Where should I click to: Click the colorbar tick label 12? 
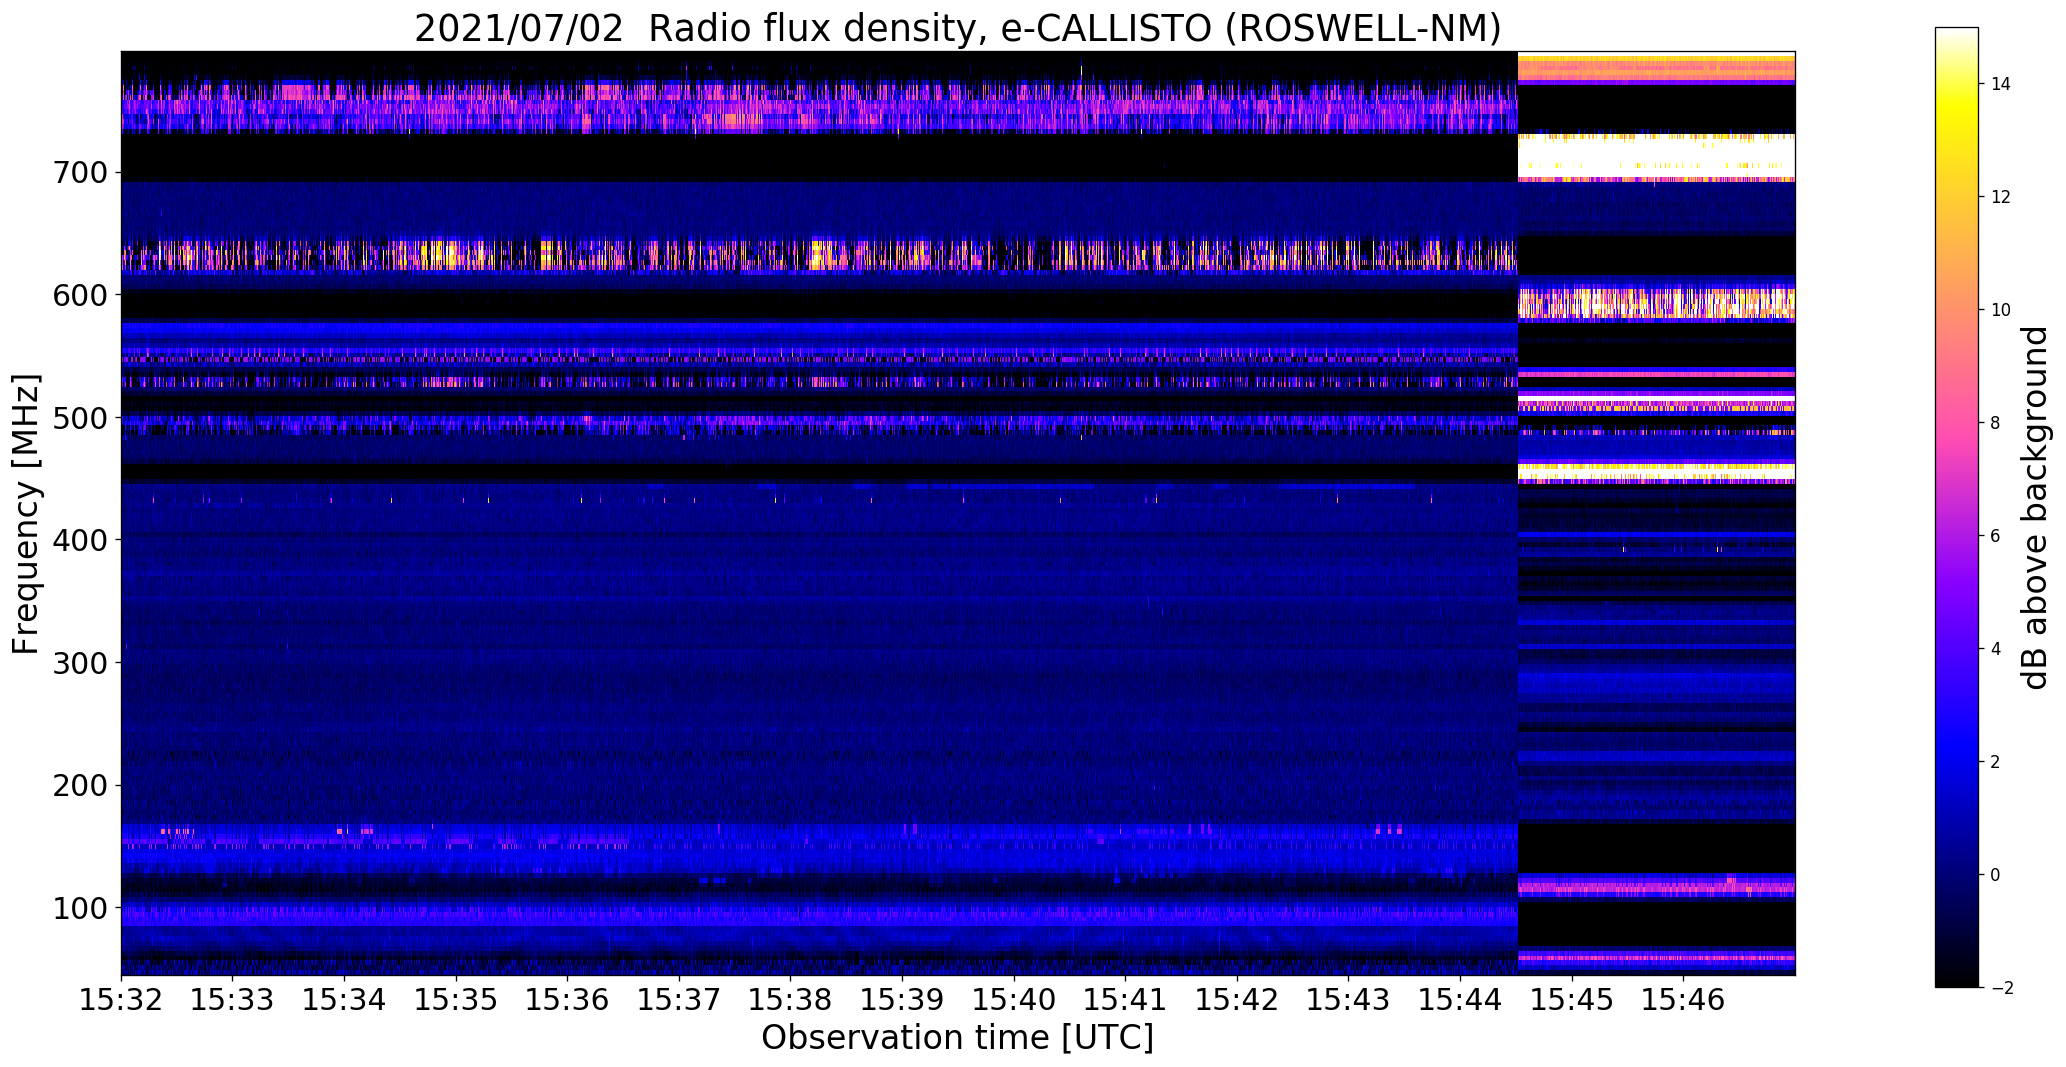2001,197
